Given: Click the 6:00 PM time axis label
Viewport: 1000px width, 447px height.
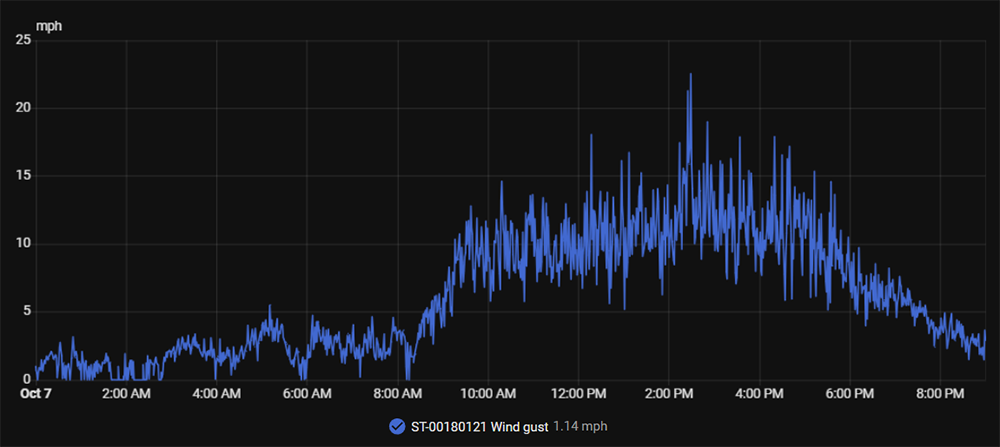Looking at the screenshot, I should point(849,395).
